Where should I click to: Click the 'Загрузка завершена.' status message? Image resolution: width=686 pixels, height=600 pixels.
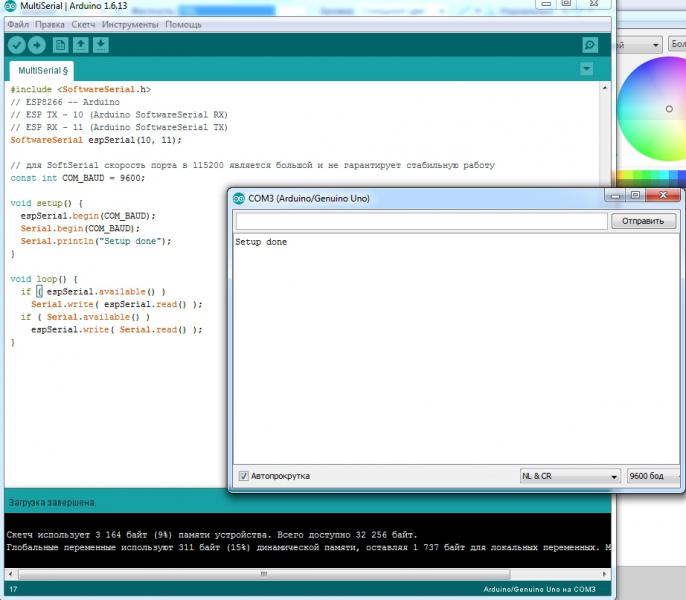pos(52,502)
